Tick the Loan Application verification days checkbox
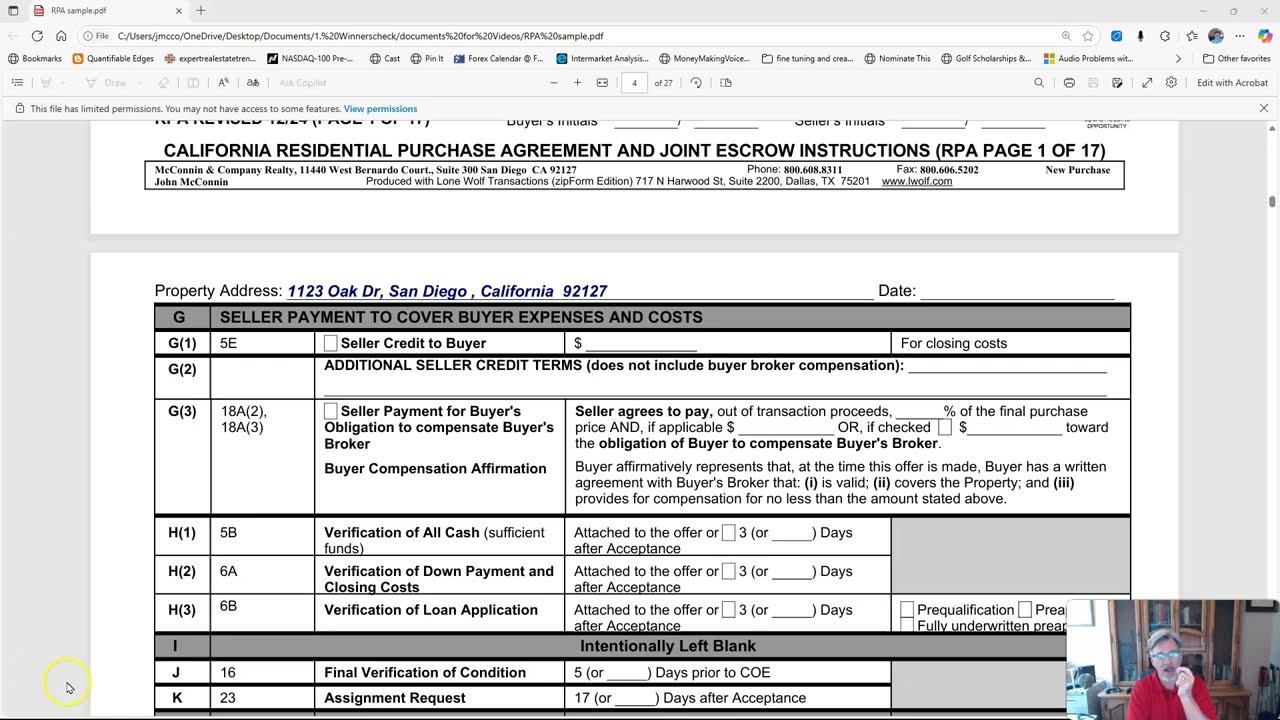1280x720 pixels. pos(728,610)
